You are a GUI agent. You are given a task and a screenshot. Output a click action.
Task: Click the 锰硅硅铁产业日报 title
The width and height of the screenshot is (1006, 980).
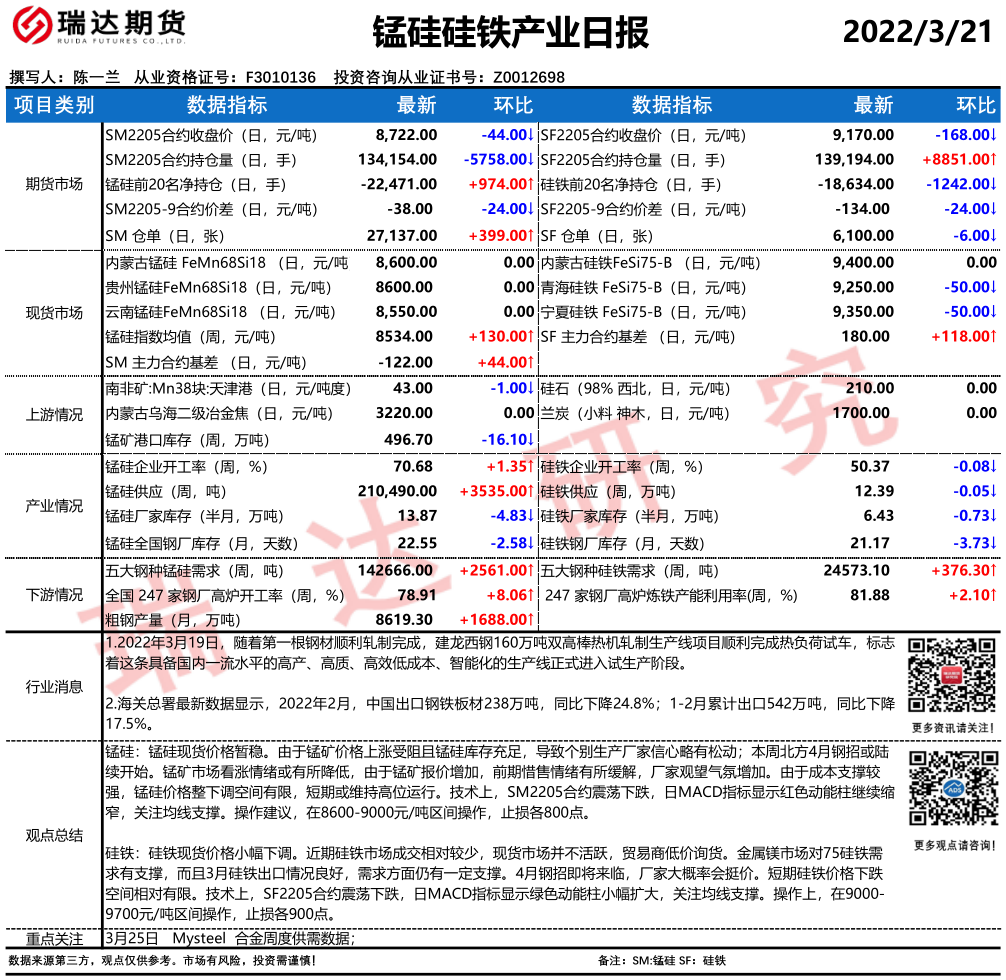click(x=510, y=33)
